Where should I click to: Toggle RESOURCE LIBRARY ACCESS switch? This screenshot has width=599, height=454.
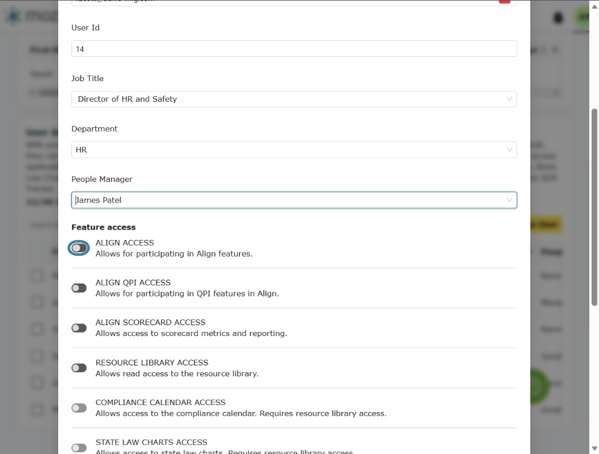tap(79, 368)
